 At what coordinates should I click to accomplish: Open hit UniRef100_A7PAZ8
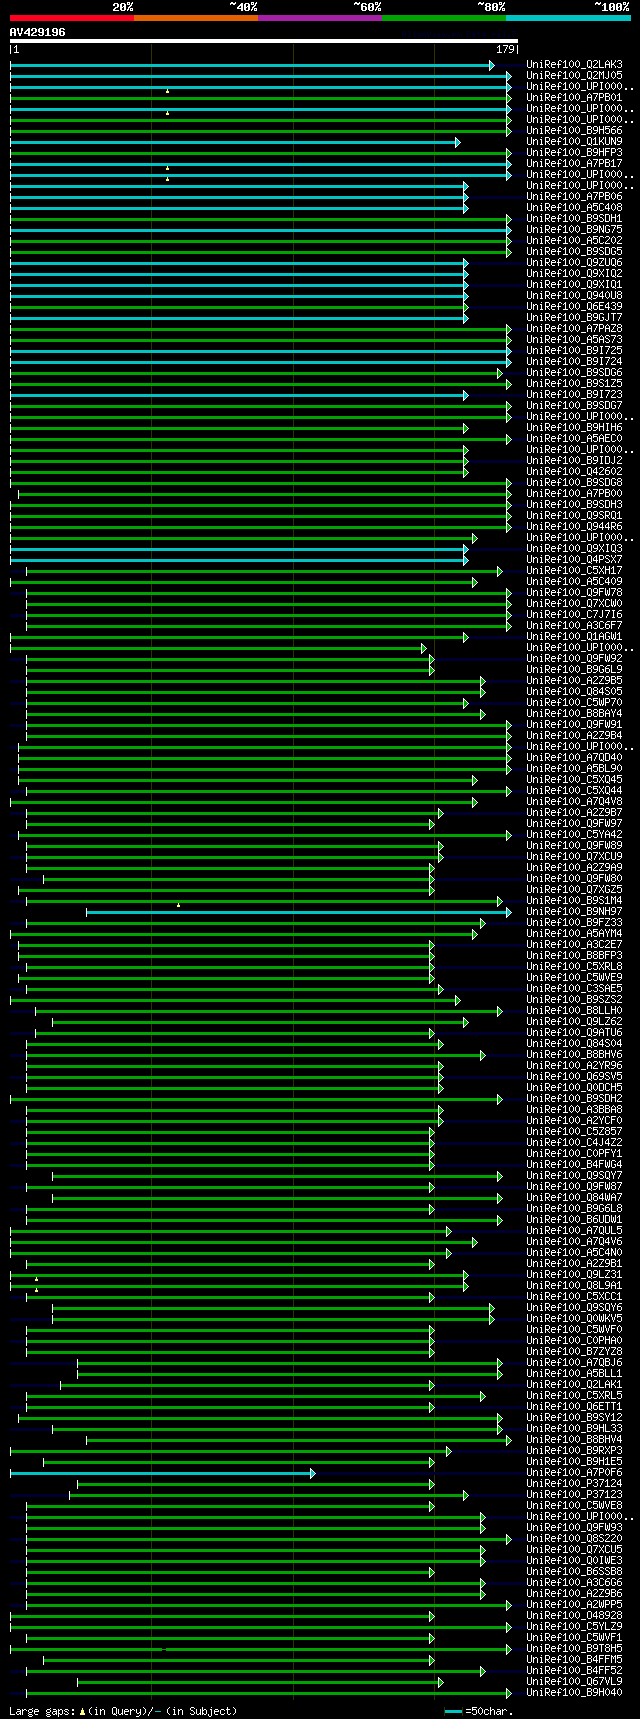click(x=574, y=329)
